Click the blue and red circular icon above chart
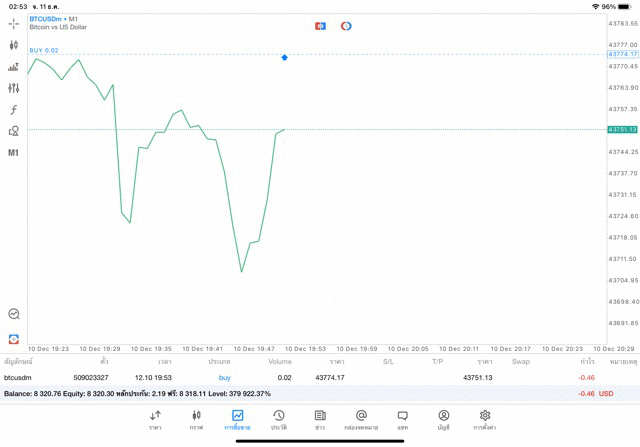Viewport: 640px width, 447px height. 346,25
